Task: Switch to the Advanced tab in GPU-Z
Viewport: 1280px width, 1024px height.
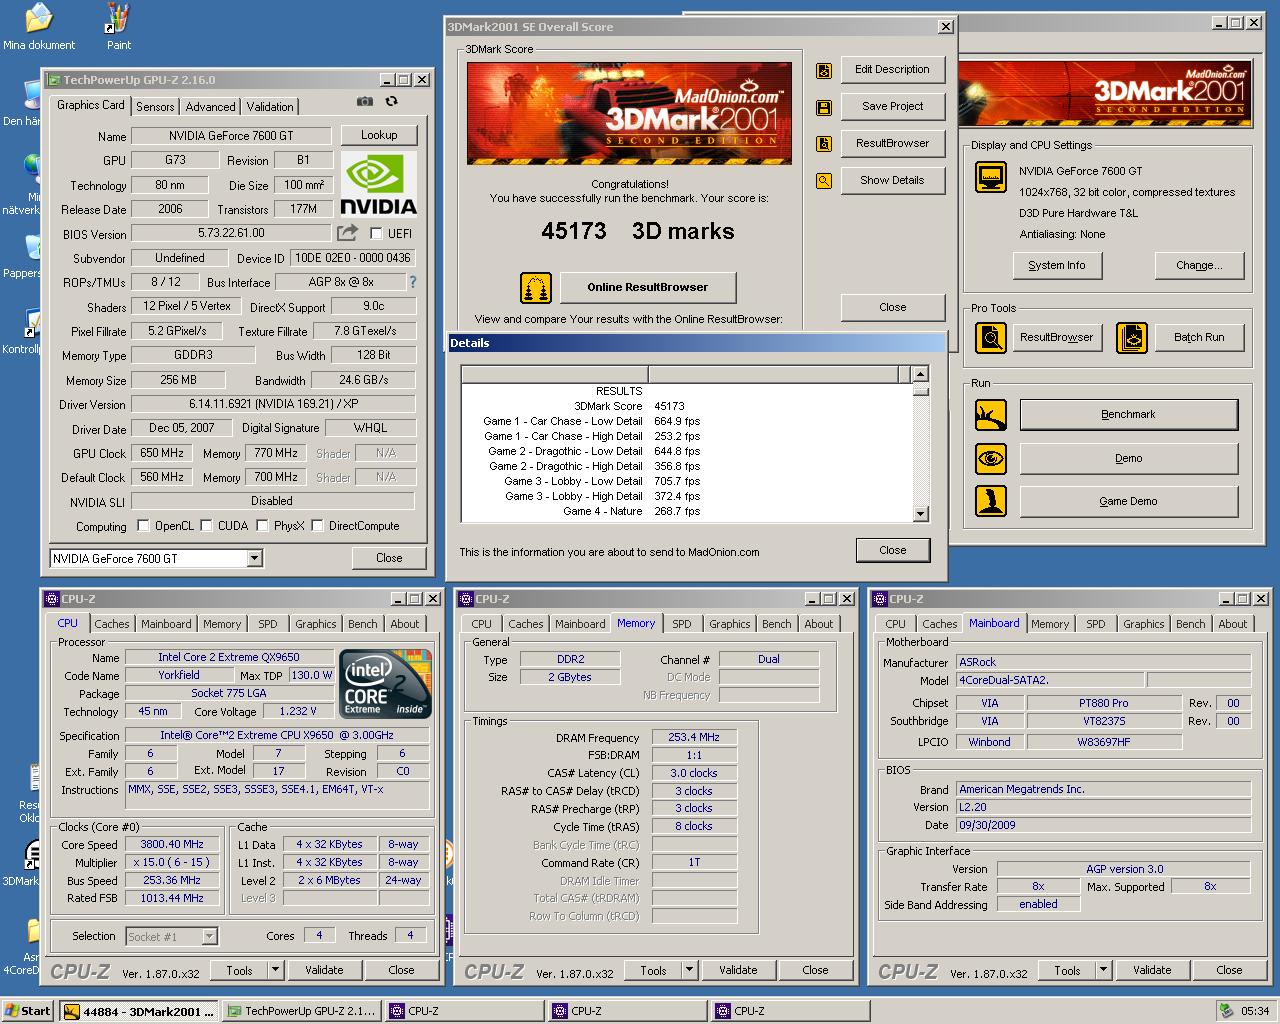Action: 210,107
